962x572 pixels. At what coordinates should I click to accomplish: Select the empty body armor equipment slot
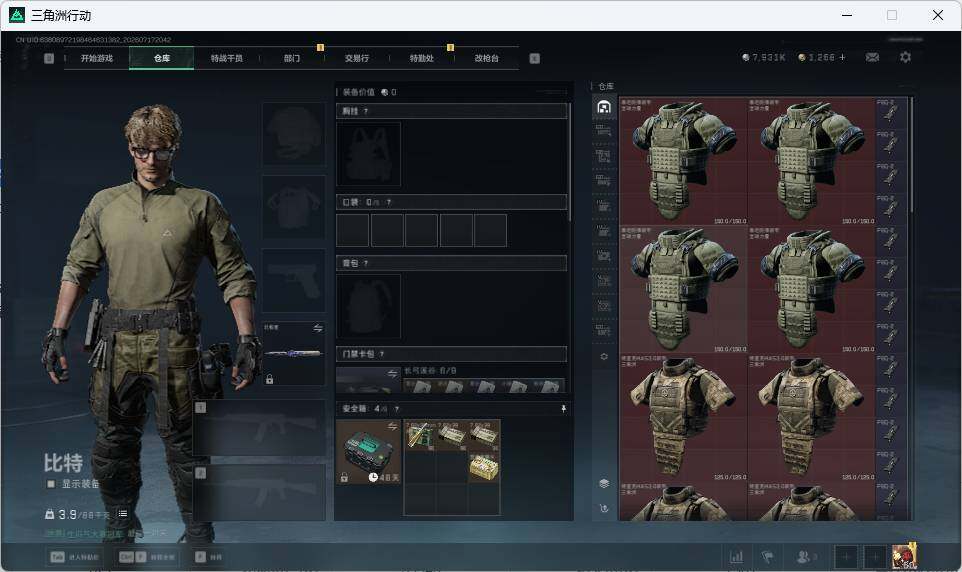[x=294, y=207]
